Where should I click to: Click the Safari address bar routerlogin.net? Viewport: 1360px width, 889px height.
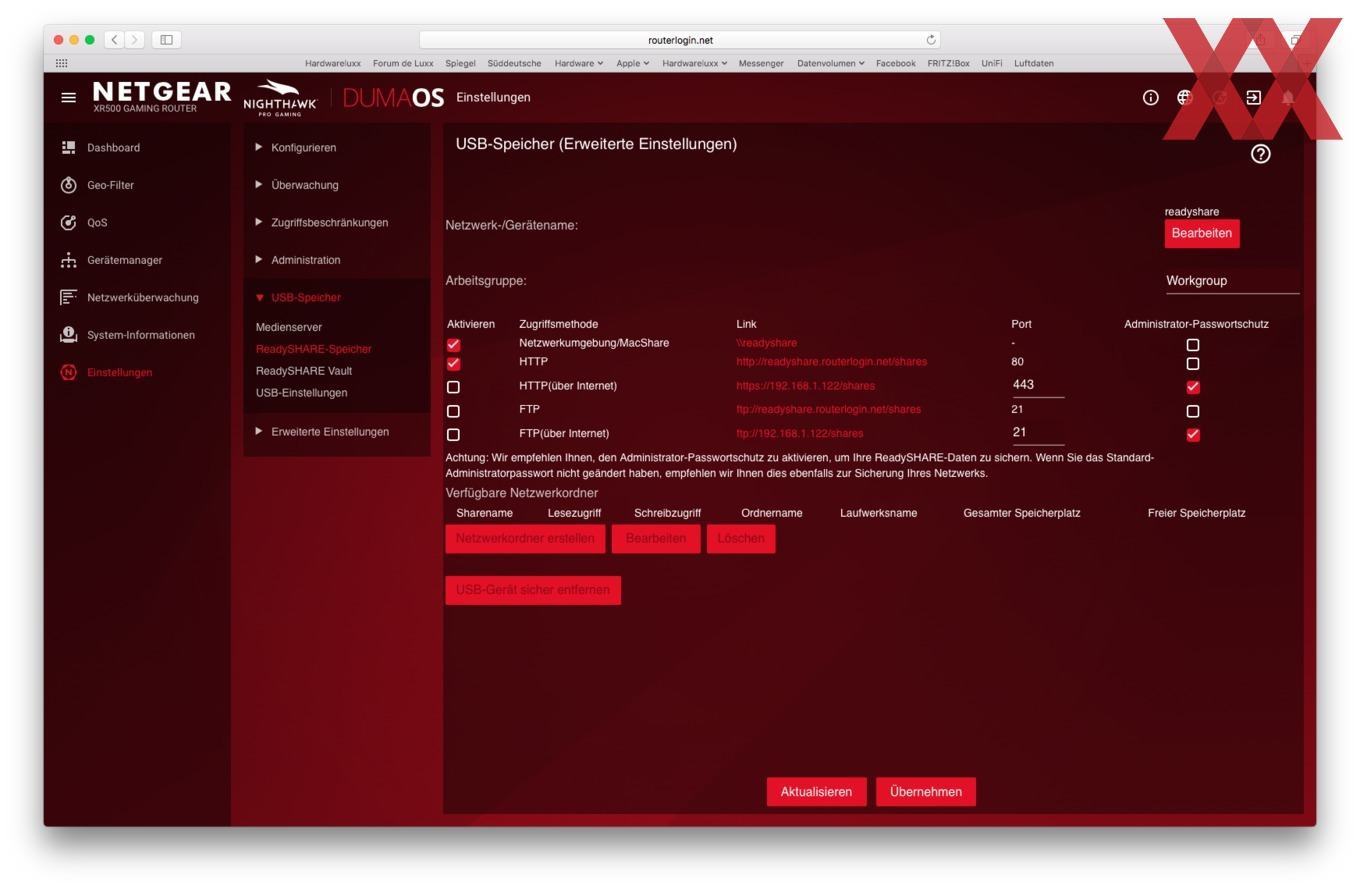click(680, 40)
